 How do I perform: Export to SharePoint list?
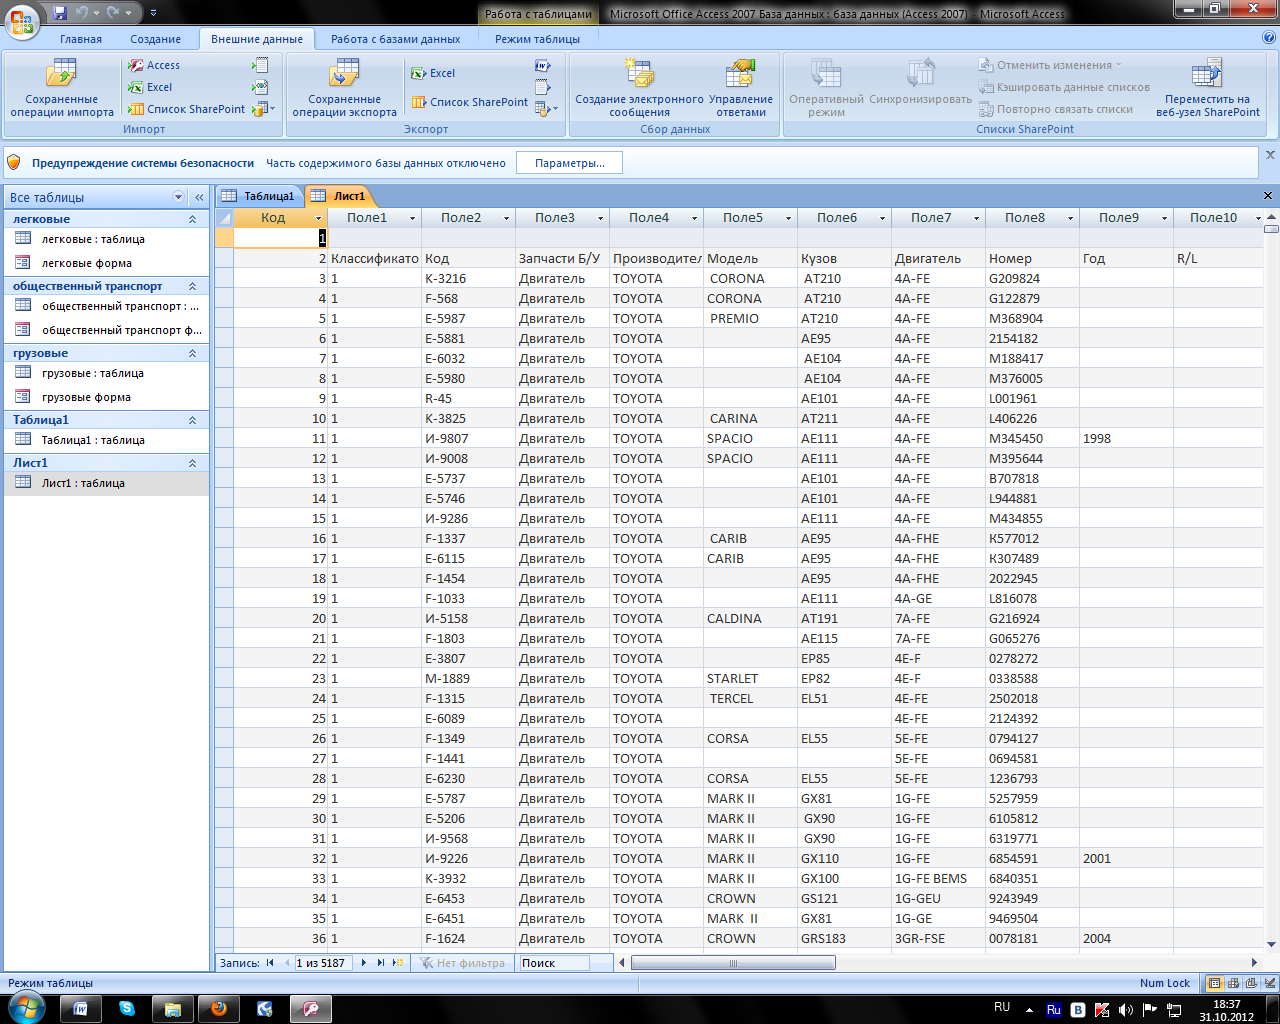point(469,102)
